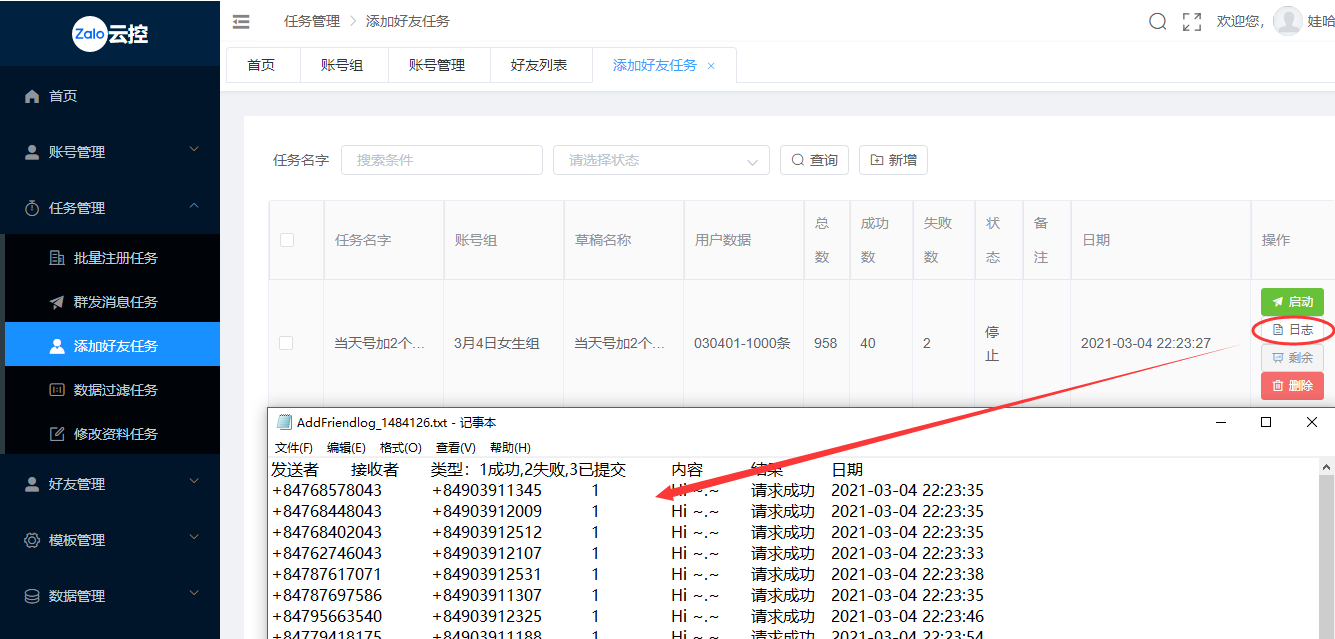
Task: Click the user avatar icon
Action: click(x=1287, y=21)
